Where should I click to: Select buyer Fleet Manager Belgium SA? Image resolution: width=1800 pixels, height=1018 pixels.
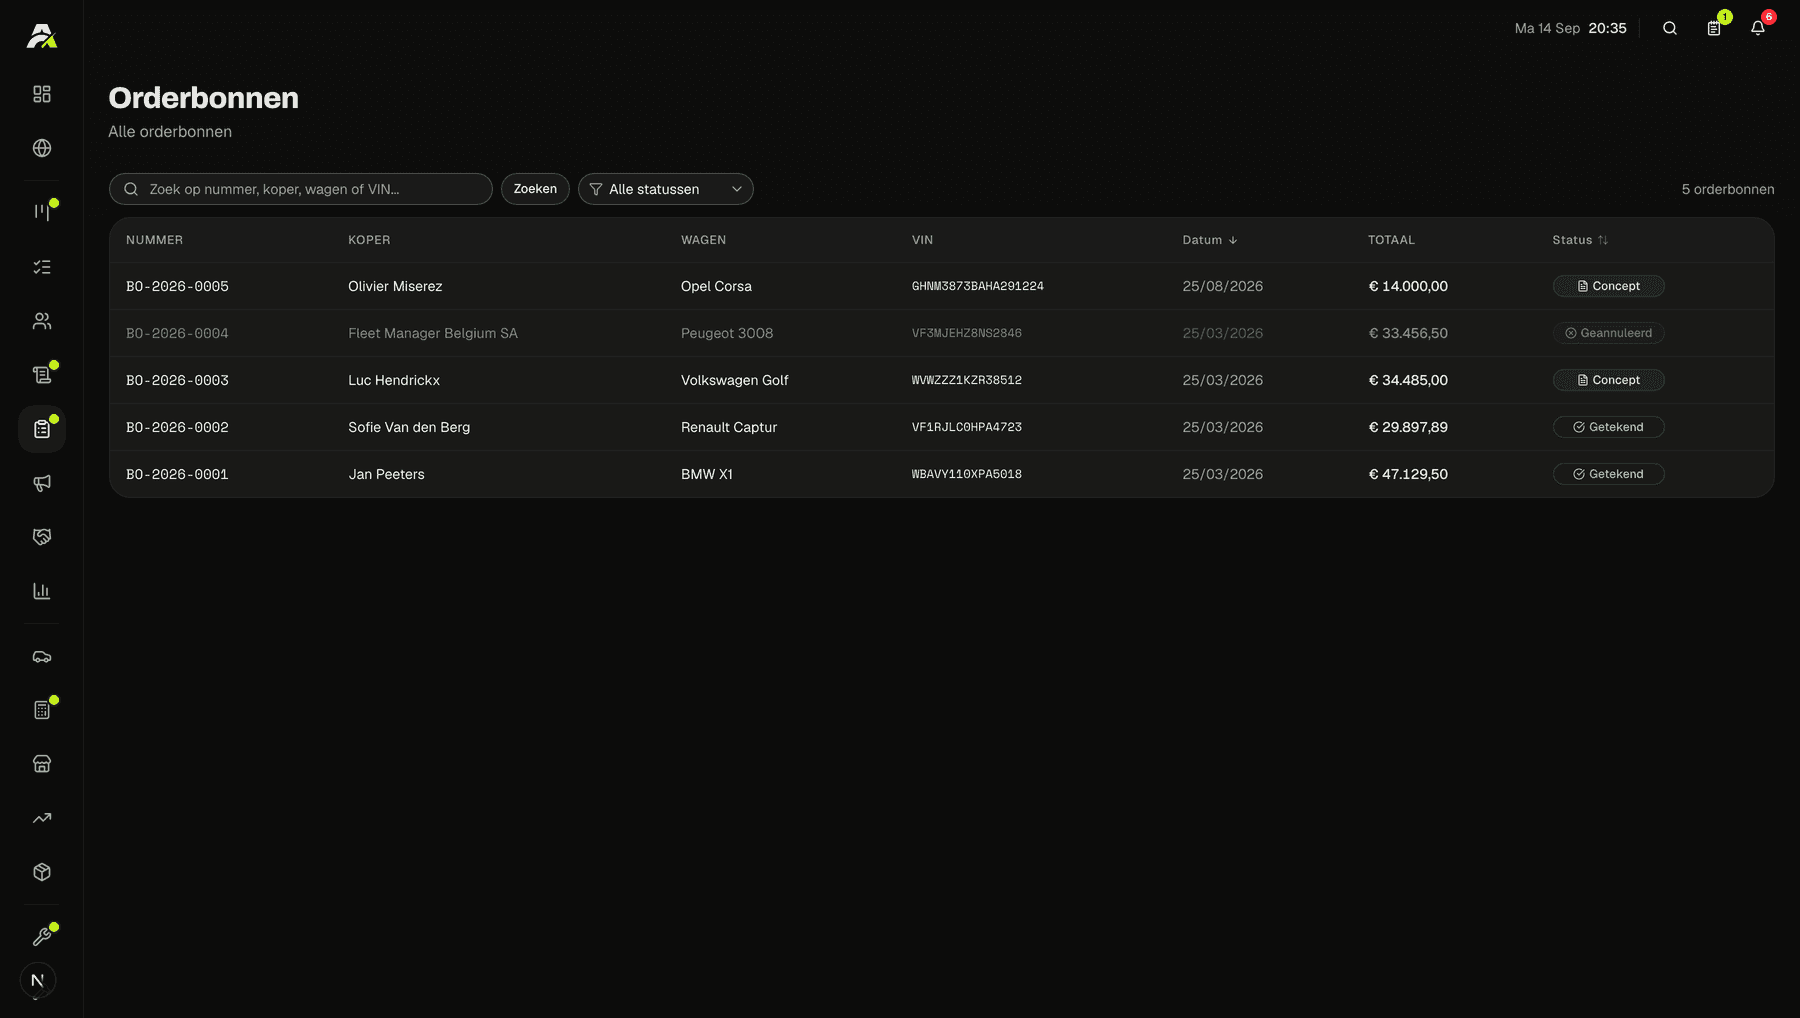[x=433, y=333]
